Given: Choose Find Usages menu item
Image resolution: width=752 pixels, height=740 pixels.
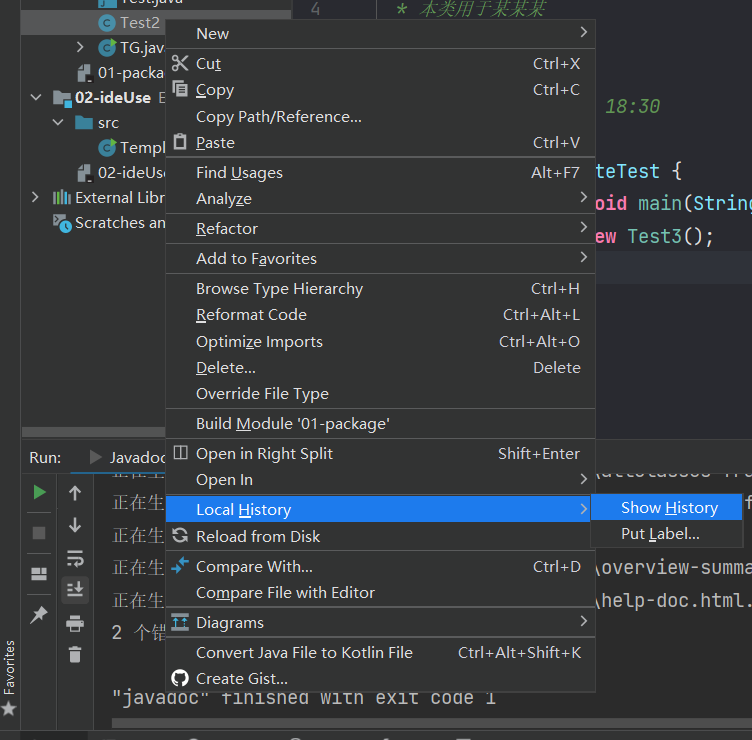Looking at the screenshot, I should 380,172.
